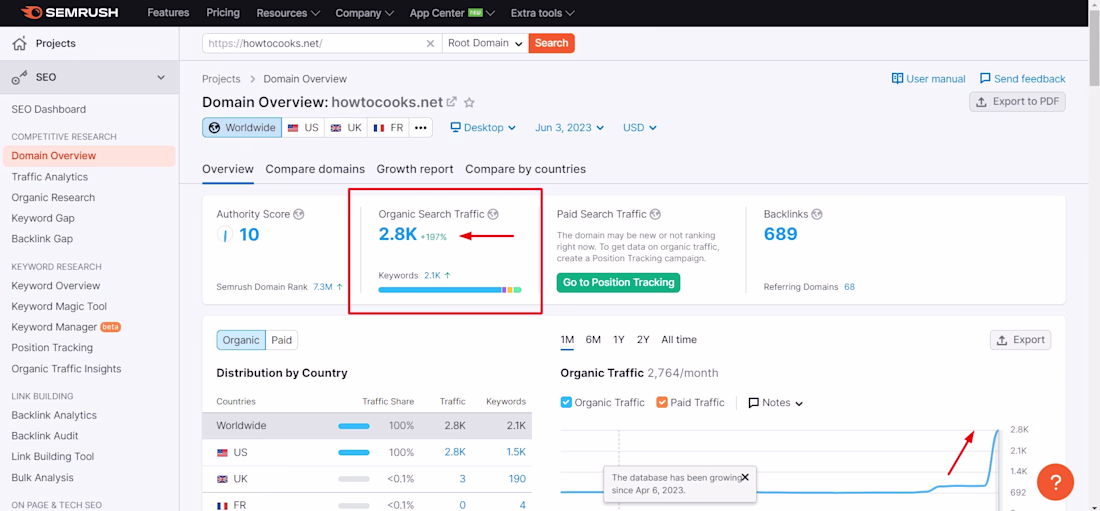Click the Go to Position Tracking button
Image resolution: width=1100 pixels, height=511 pixels.
pos(618,283)
